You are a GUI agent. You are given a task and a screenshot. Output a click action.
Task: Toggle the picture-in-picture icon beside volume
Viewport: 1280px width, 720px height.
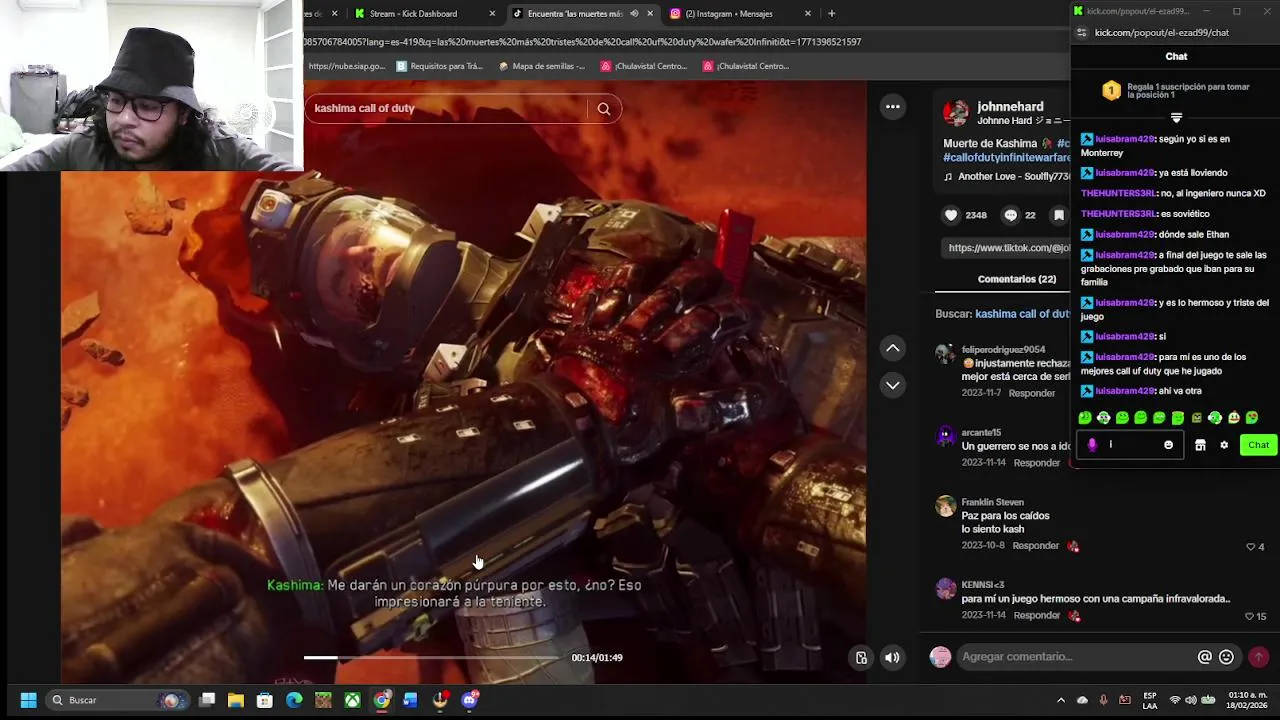pyautogui.click(x=861, y=657)
